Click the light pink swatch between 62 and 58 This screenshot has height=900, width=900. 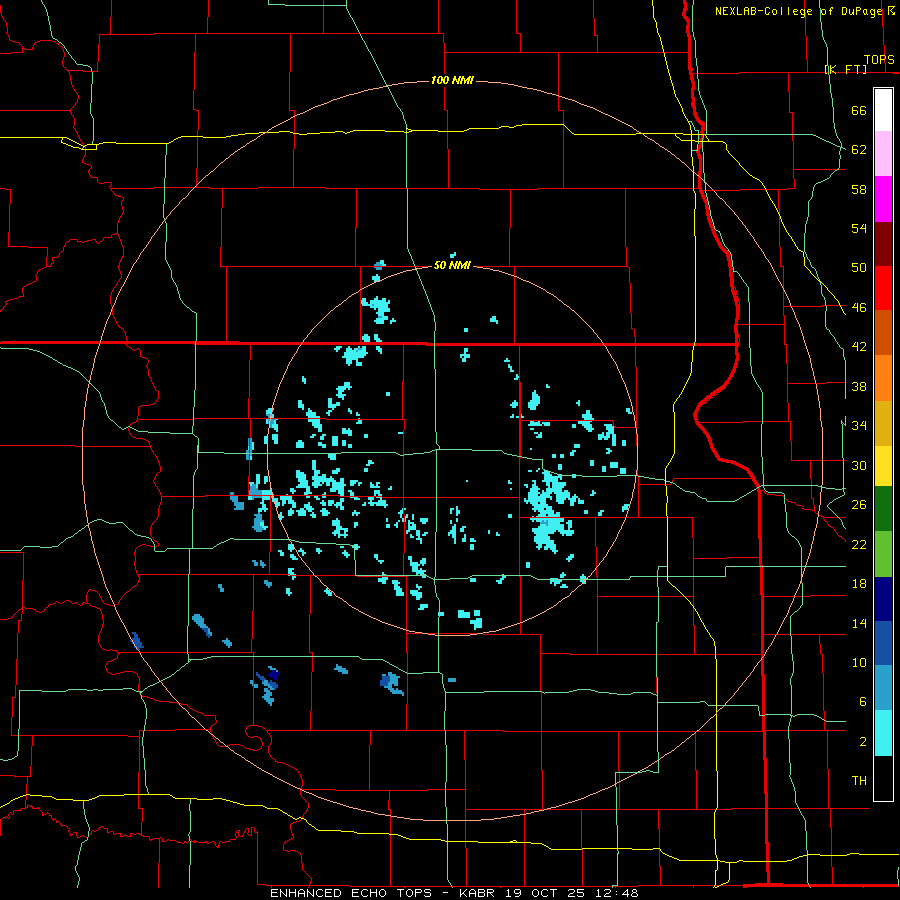pos(883,153)
